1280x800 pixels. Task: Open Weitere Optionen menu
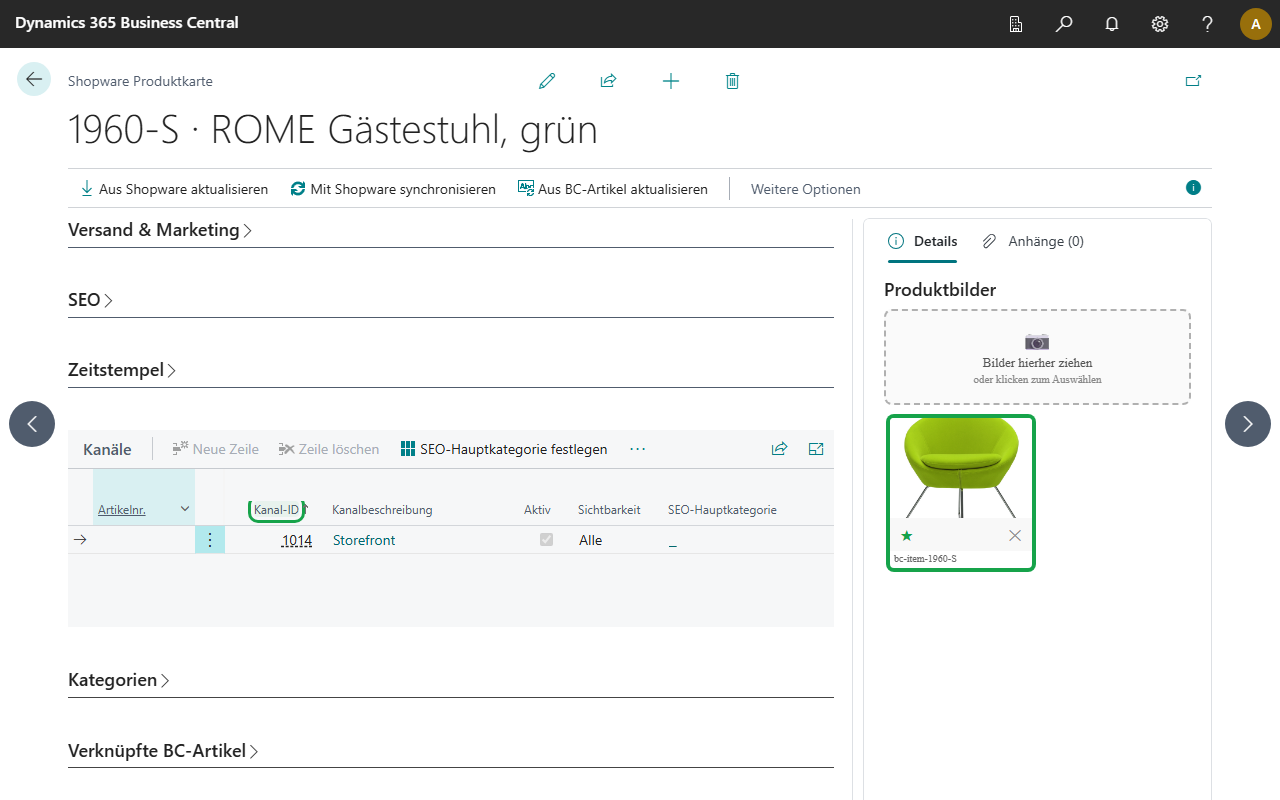[806, 189]
